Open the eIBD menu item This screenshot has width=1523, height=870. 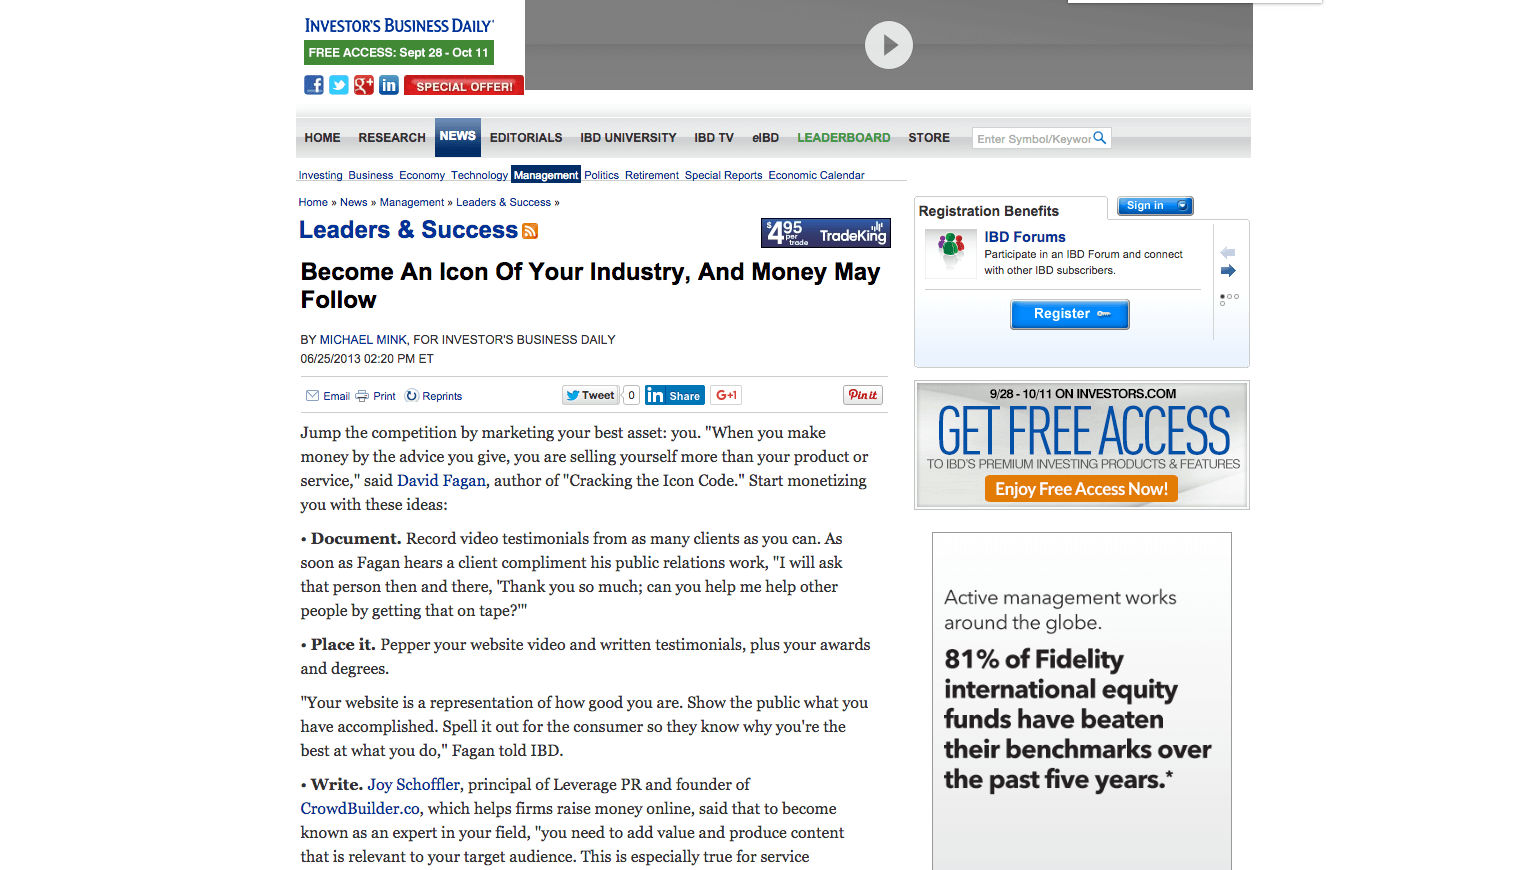point(765,138)
